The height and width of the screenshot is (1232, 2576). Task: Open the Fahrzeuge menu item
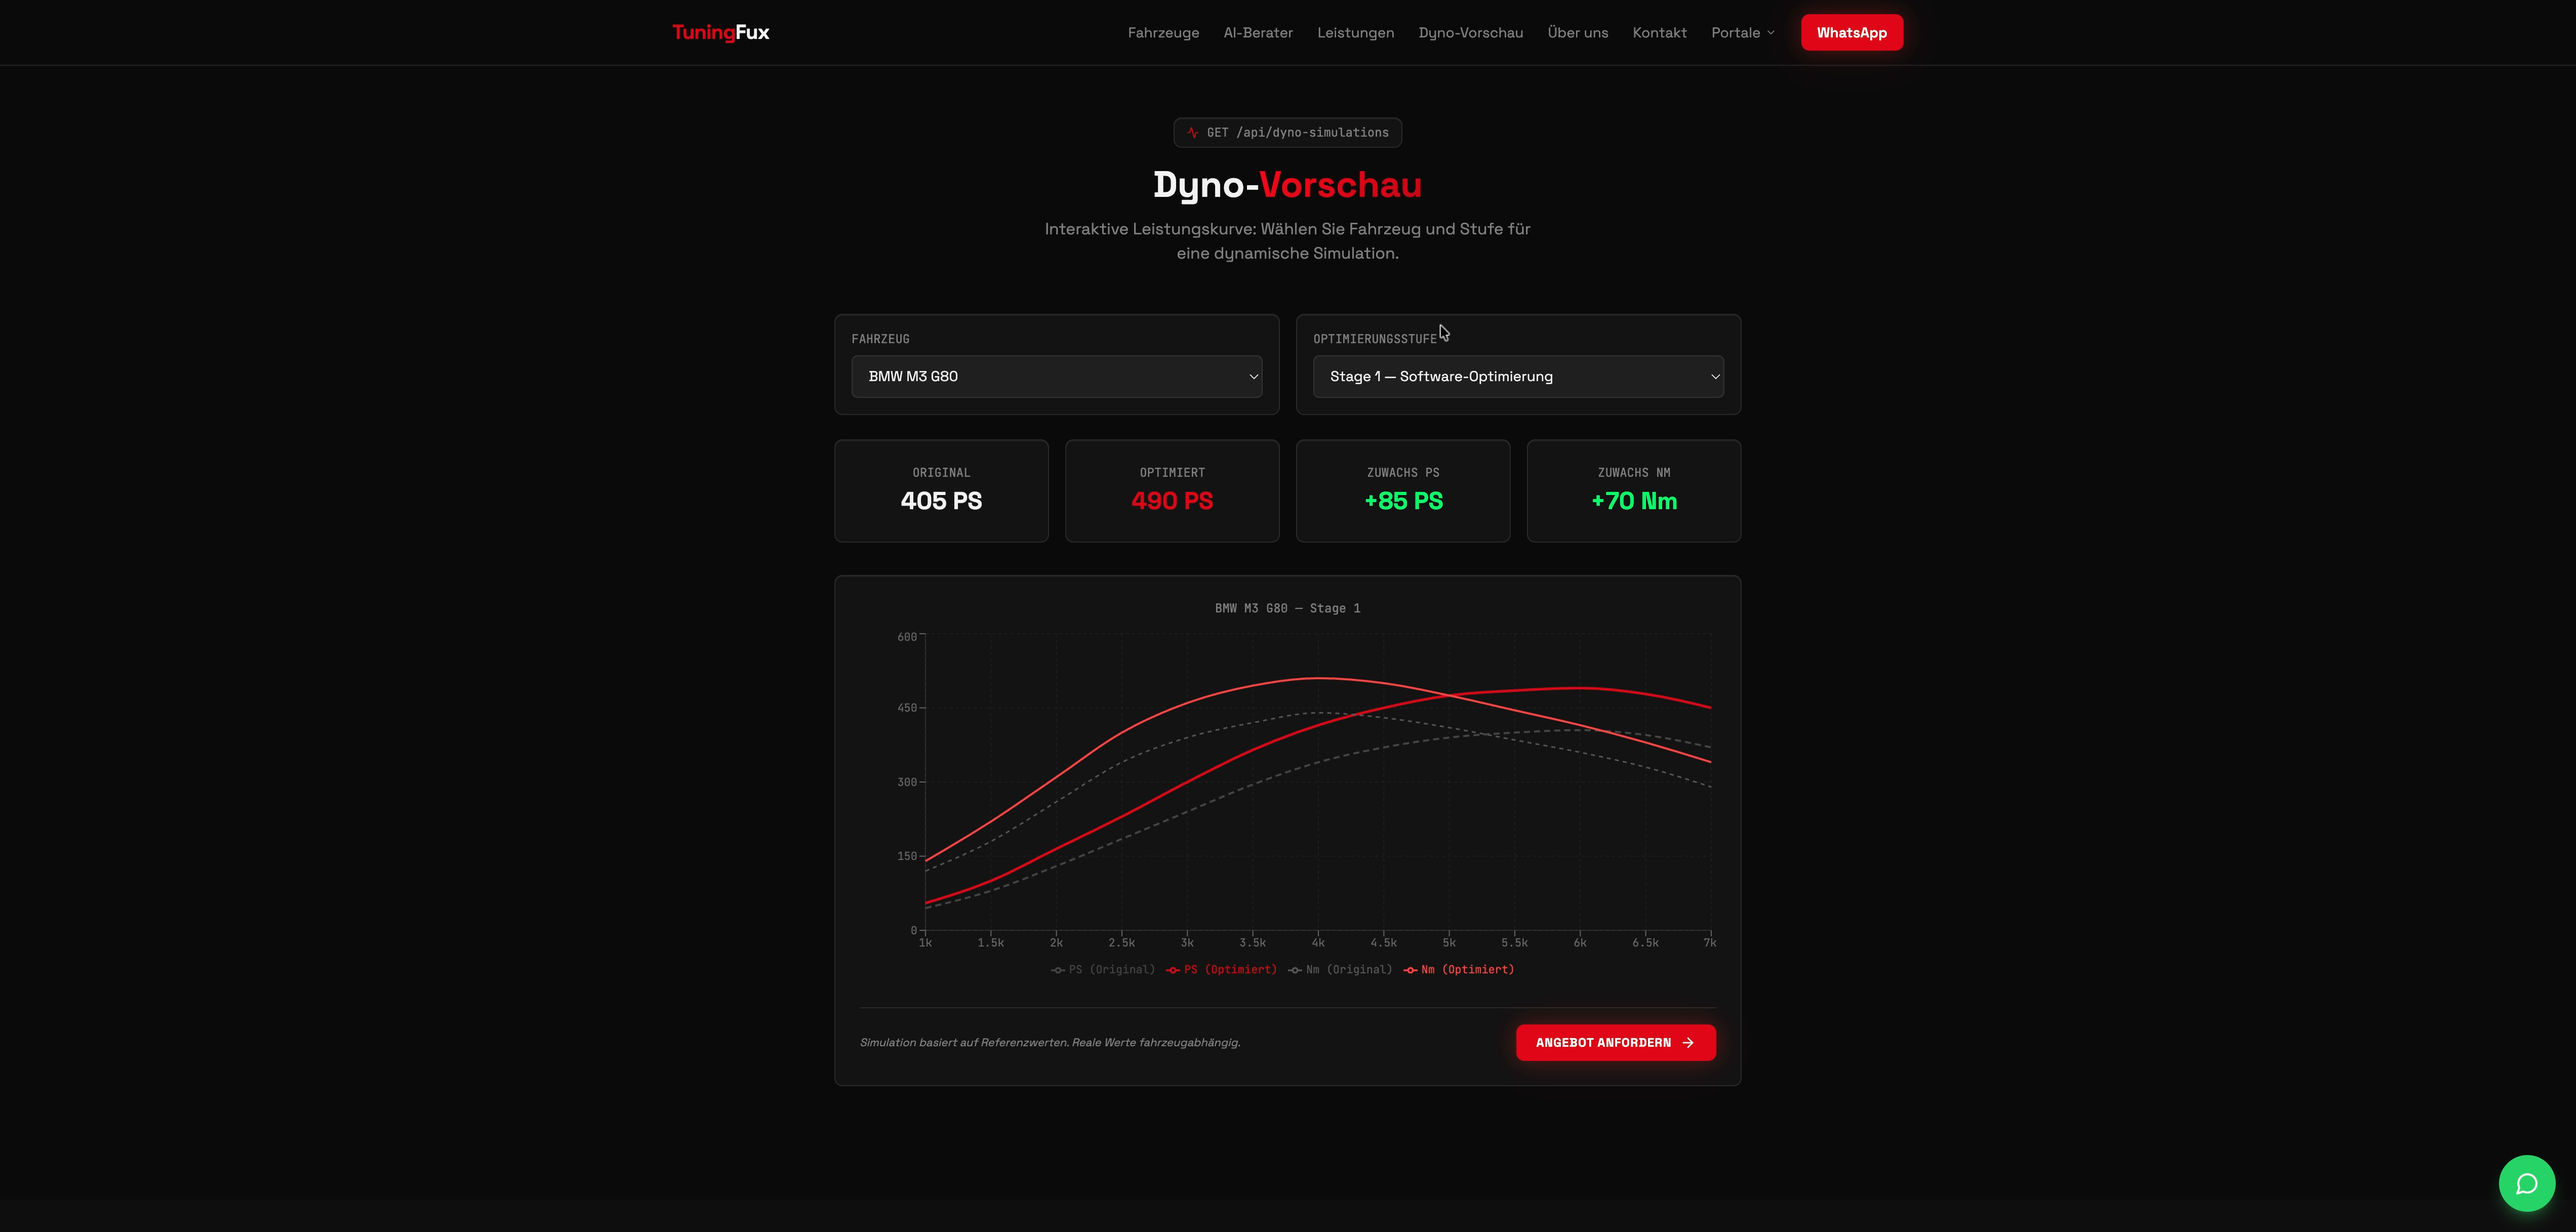pyautogui.click(x=1163, y=32)
